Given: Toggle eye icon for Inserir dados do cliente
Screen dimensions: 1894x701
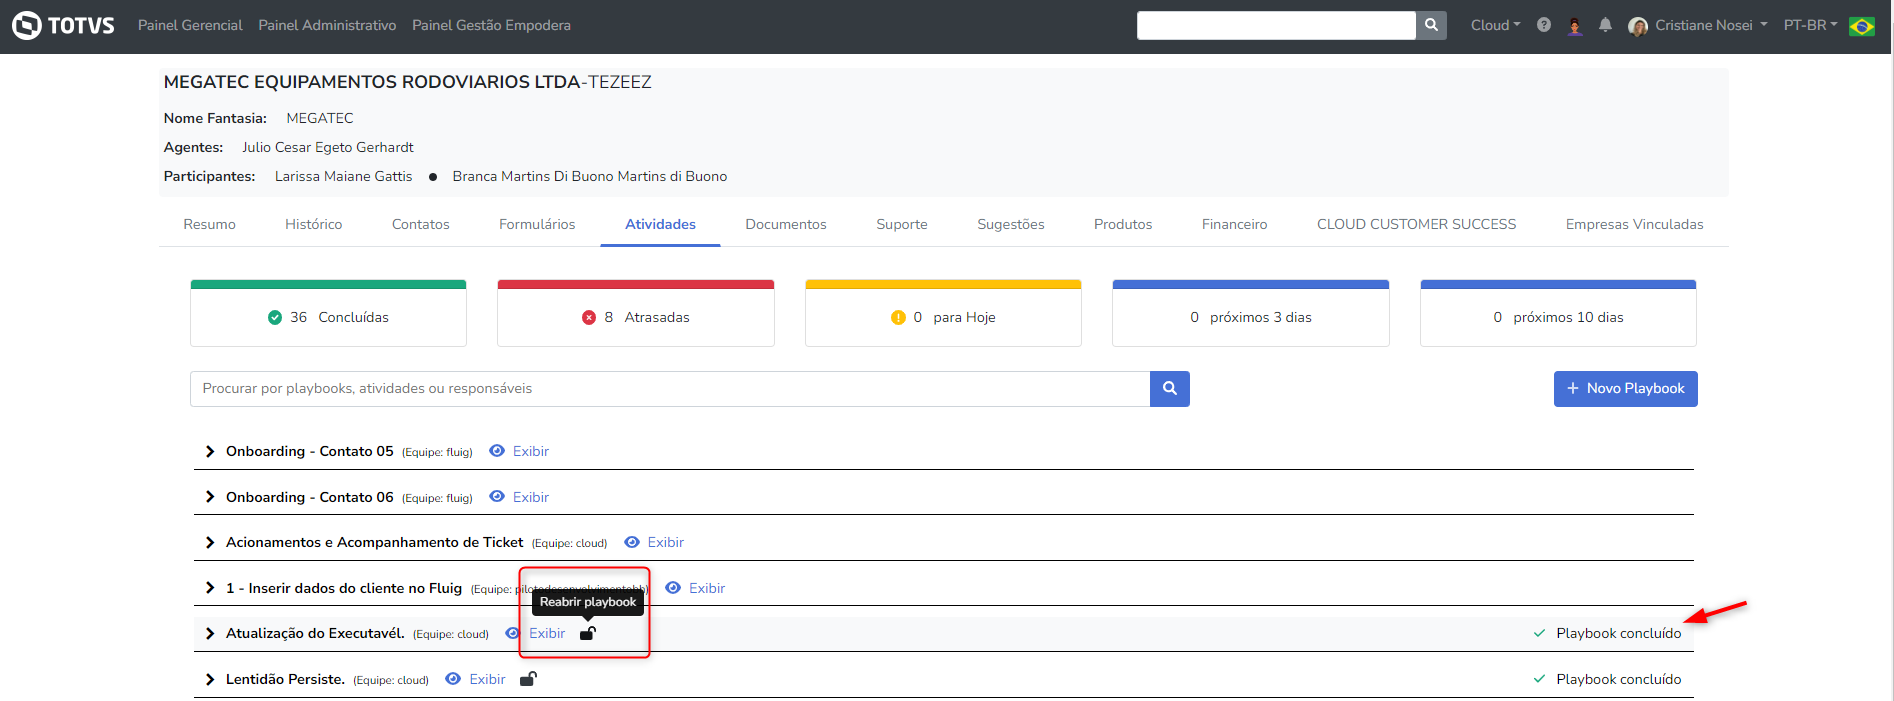Looking at the screenshot, I should point(673,588).
